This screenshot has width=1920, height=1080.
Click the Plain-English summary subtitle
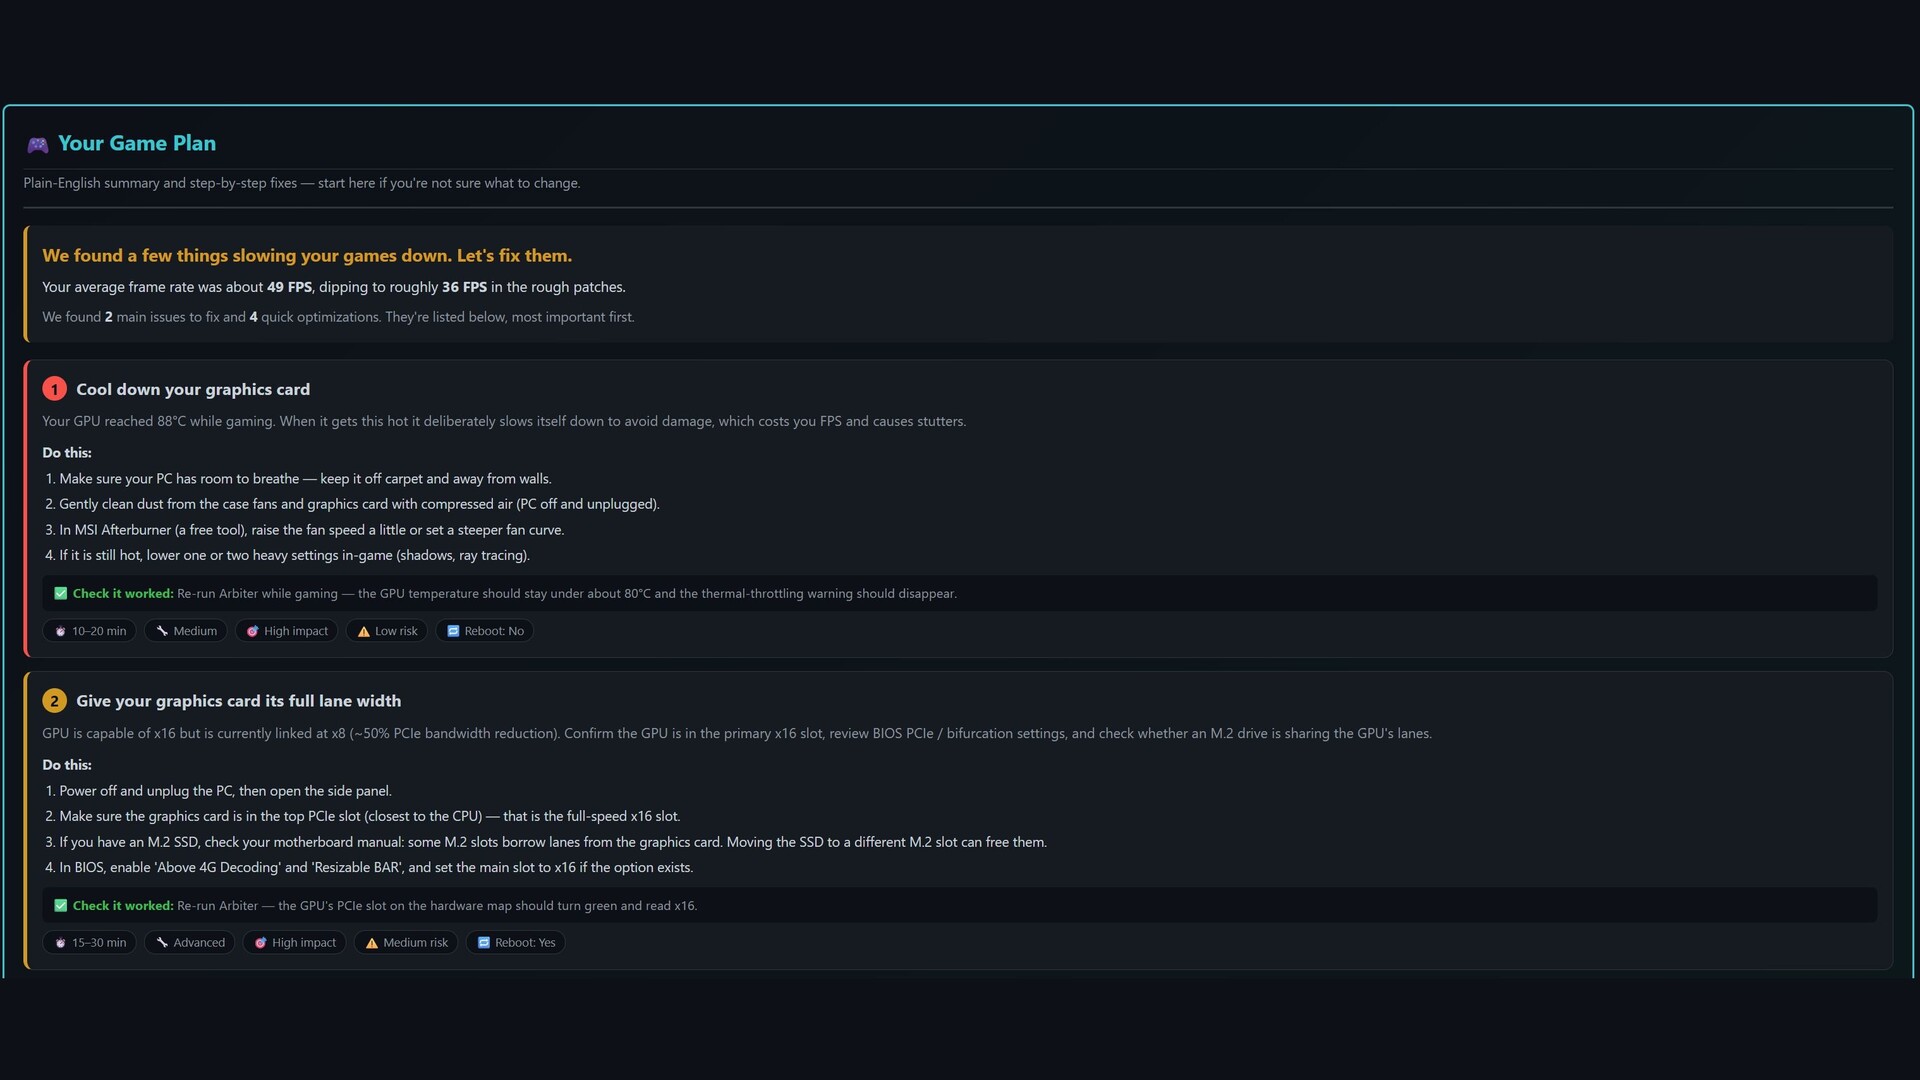pos(302,183)
